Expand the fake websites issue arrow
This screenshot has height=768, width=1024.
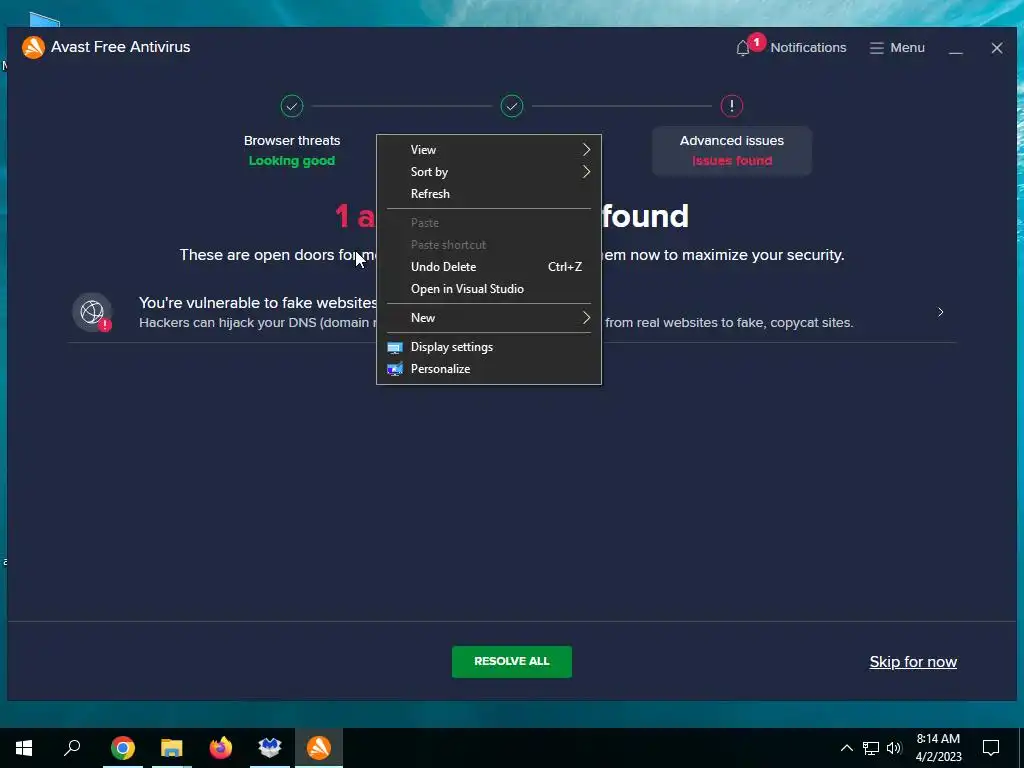[940, 312]
